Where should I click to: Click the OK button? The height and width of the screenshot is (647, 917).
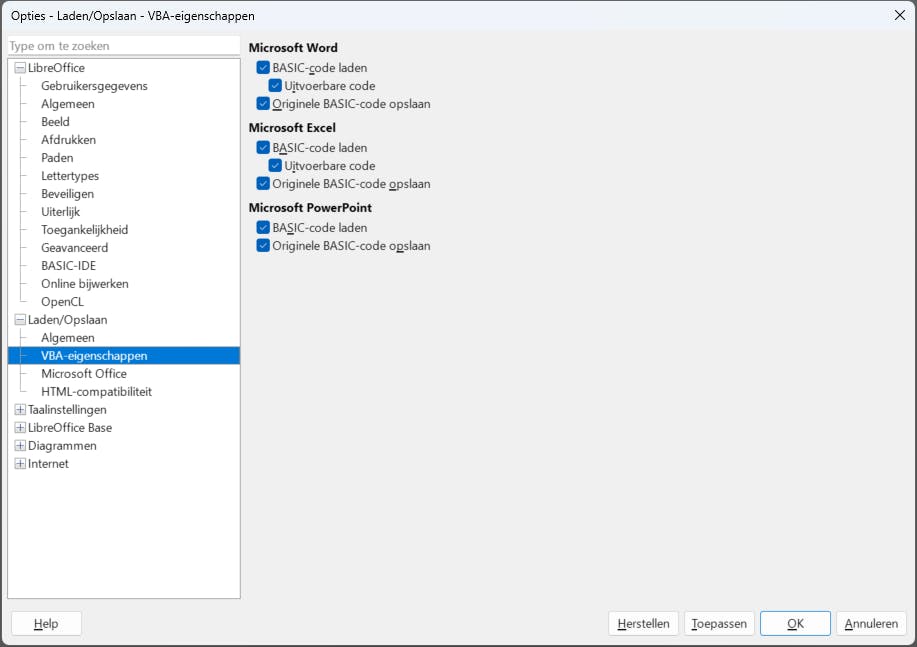(x=795, y=624)
